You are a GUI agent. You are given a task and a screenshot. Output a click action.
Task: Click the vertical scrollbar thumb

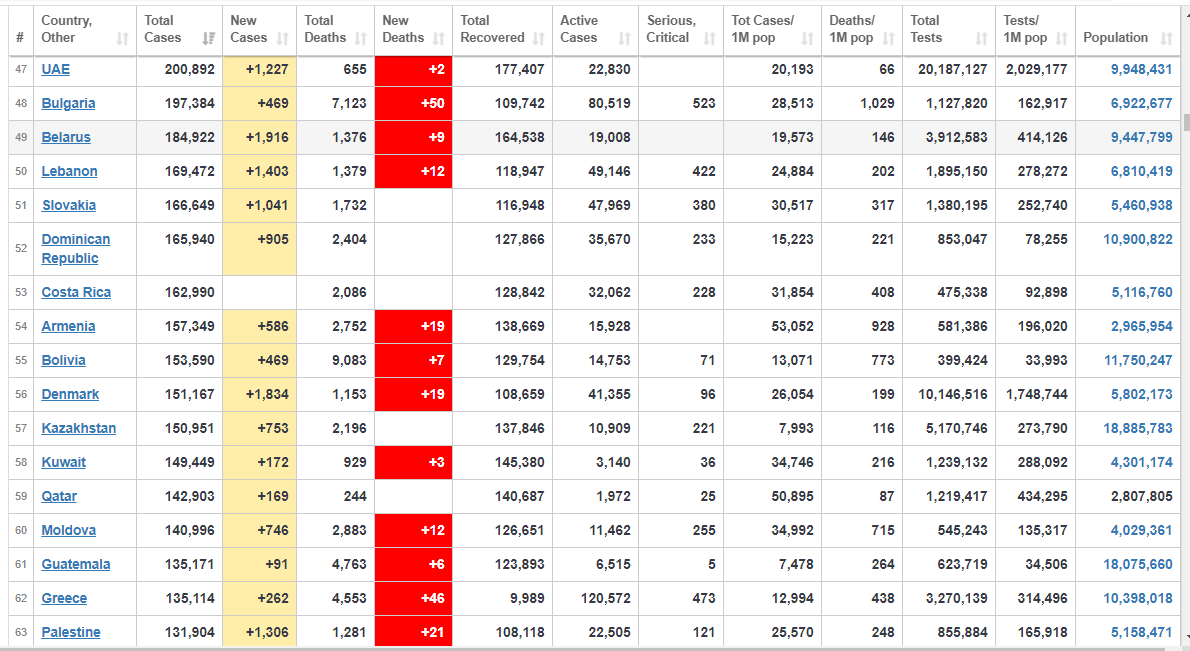coord(1185,122)
